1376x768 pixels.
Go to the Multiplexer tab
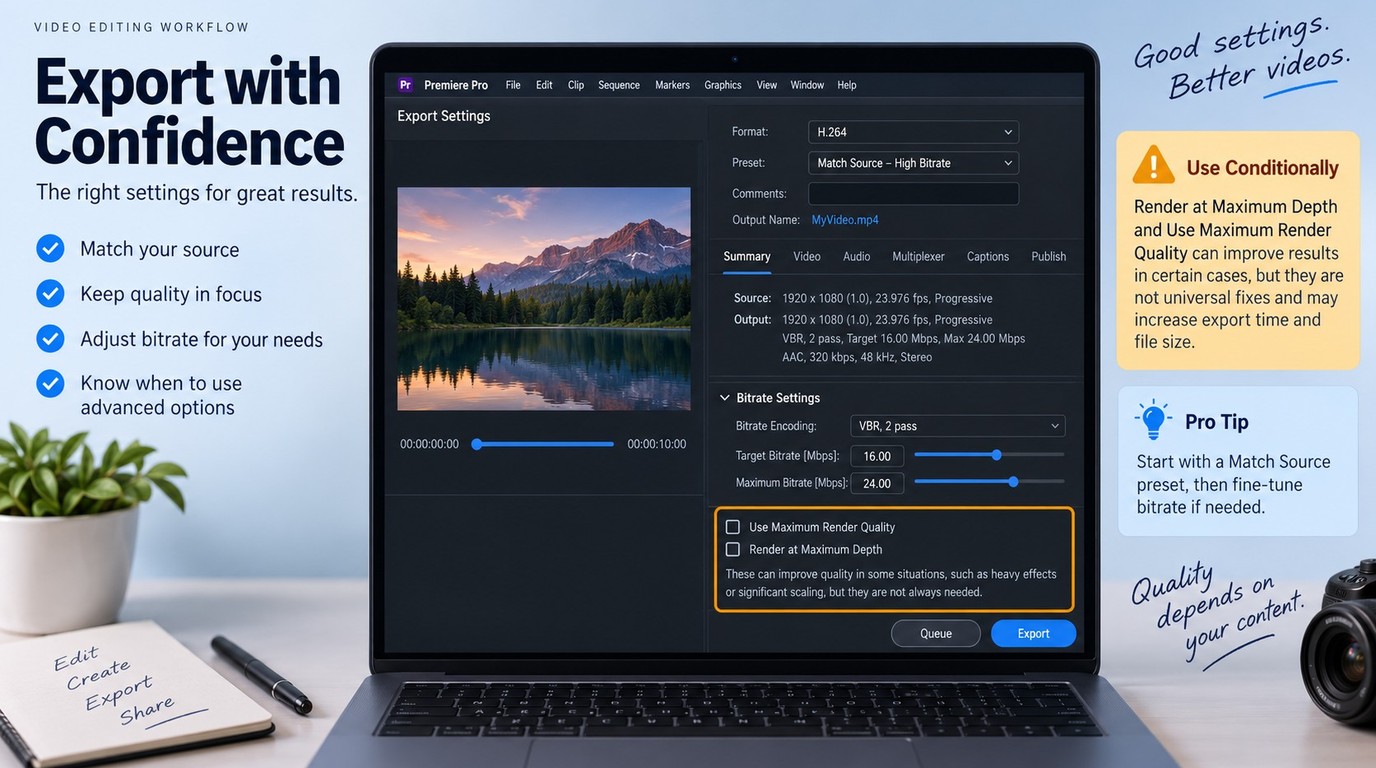918,257
